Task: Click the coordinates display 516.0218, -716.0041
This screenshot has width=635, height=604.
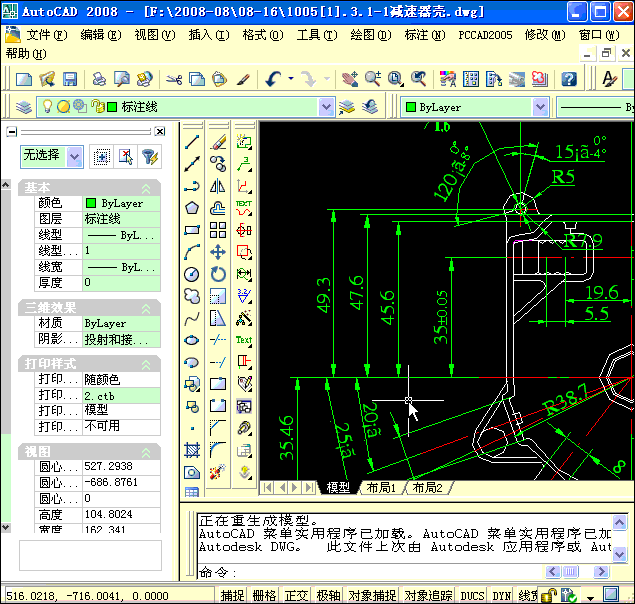Action: [x=87, y=596]
